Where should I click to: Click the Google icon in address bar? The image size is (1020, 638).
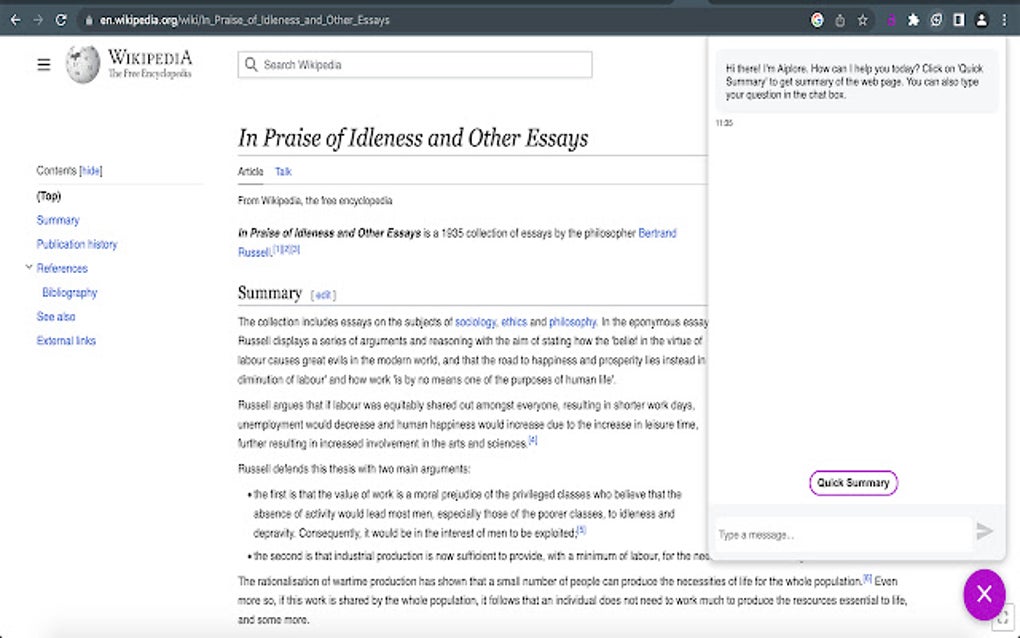[817, 19]
